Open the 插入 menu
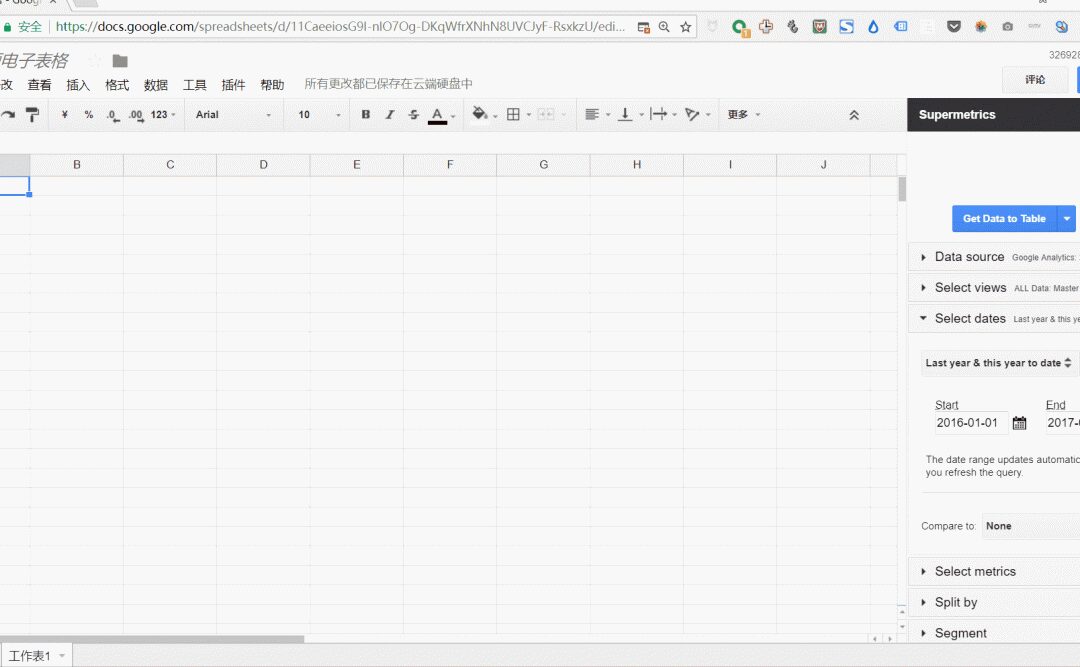Image resolution: width=1080 pixels, height=667 pixels. click(x=78, y=85)
